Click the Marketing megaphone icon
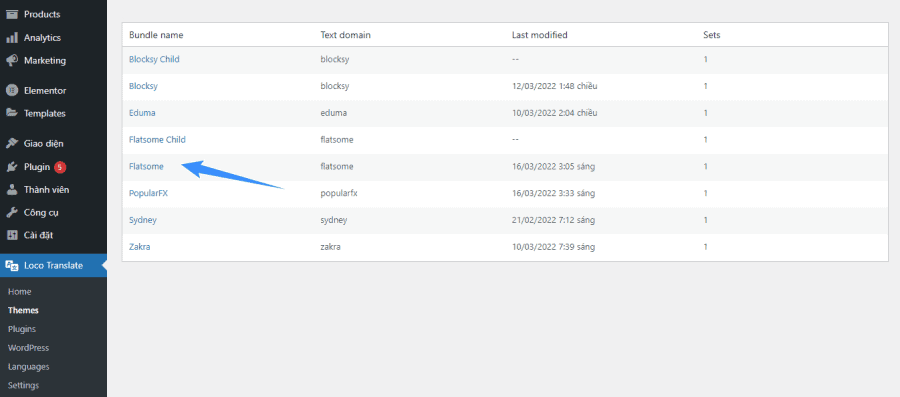 tap(11, 60)
